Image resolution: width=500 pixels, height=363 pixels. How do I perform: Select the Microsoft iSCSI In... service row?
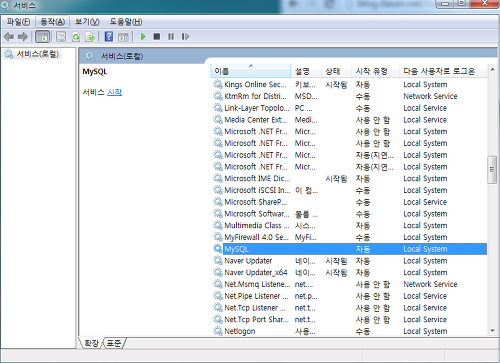(x=349, y=190)
